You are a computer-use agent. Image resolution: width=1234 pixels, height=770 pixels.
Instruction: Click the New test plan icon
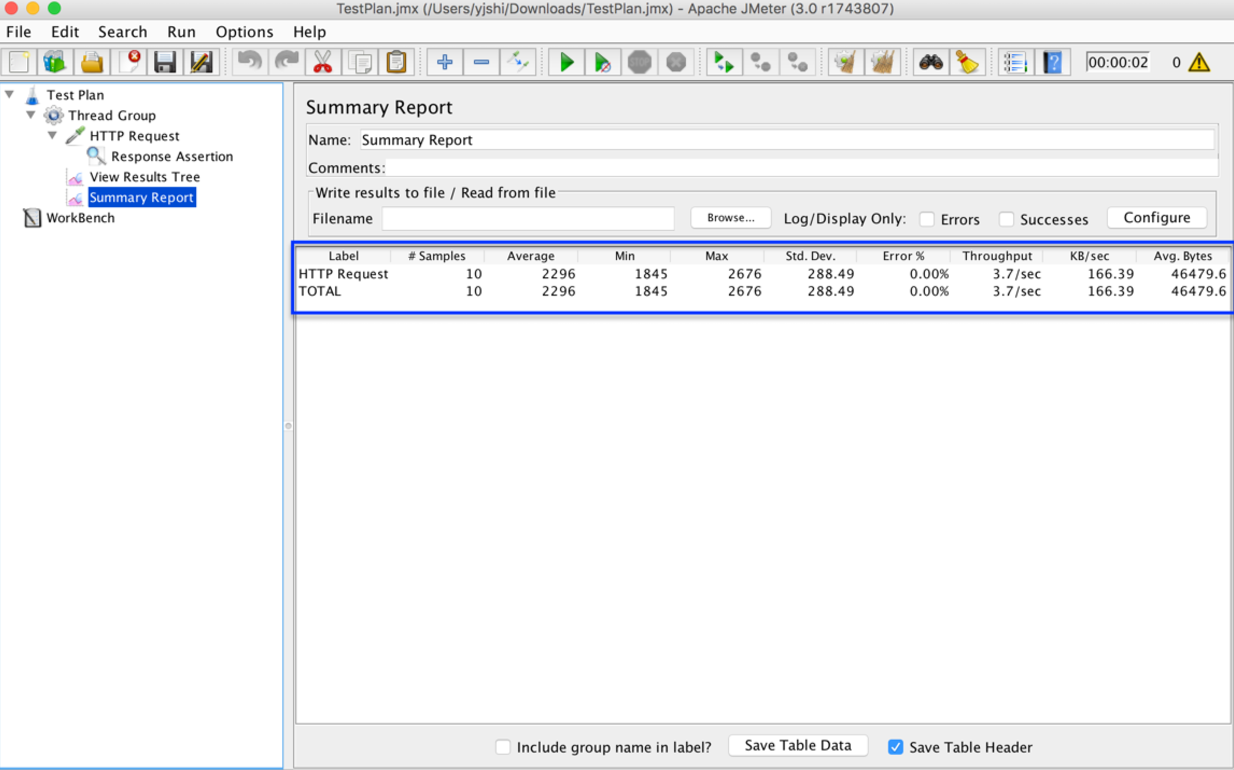coord(19,62)
